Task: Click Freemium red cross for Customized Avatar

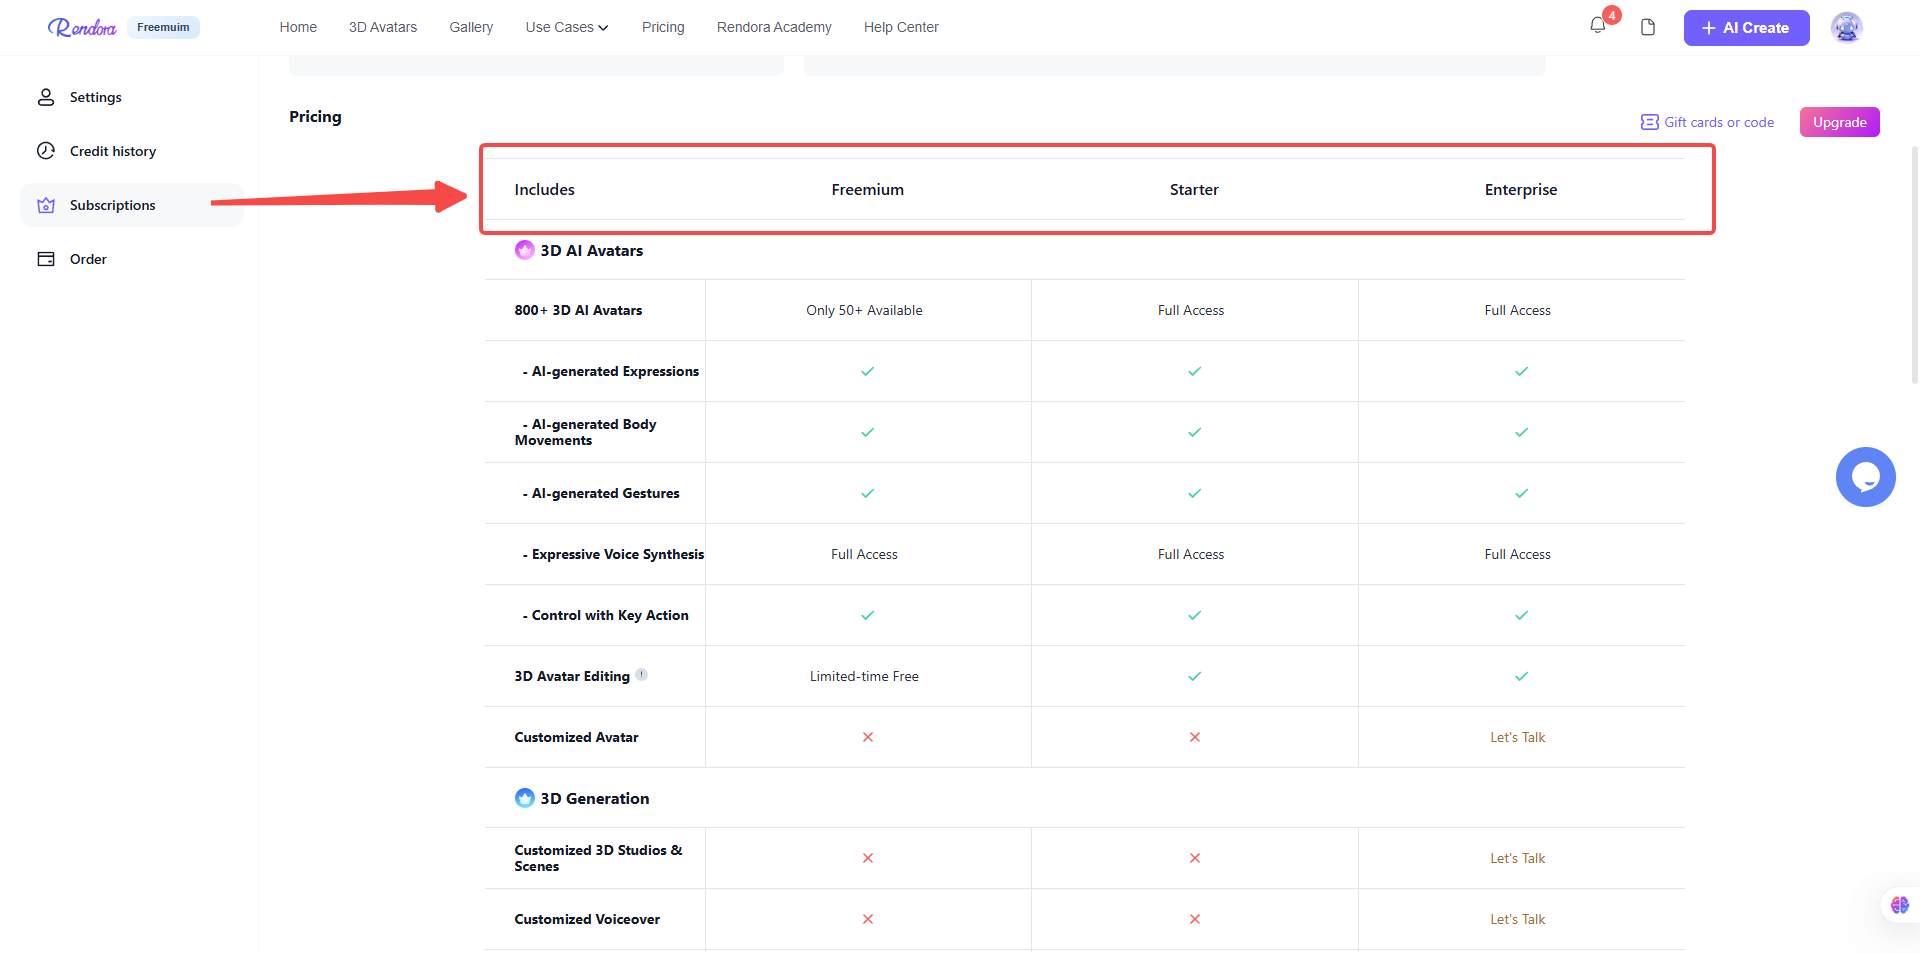Action: (x=867, y=737)
